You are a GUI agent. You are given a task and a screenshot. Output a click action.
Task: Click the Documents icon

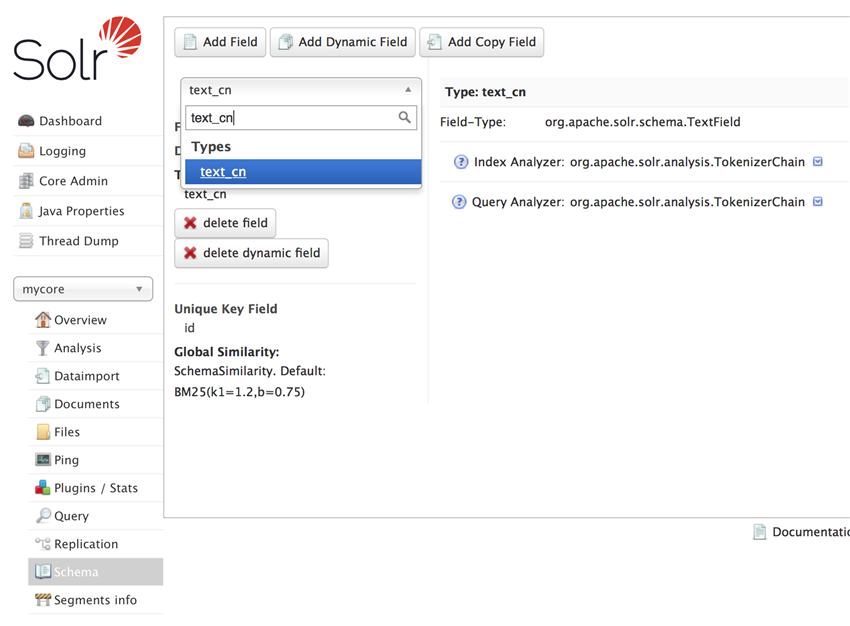click(42, 404)
